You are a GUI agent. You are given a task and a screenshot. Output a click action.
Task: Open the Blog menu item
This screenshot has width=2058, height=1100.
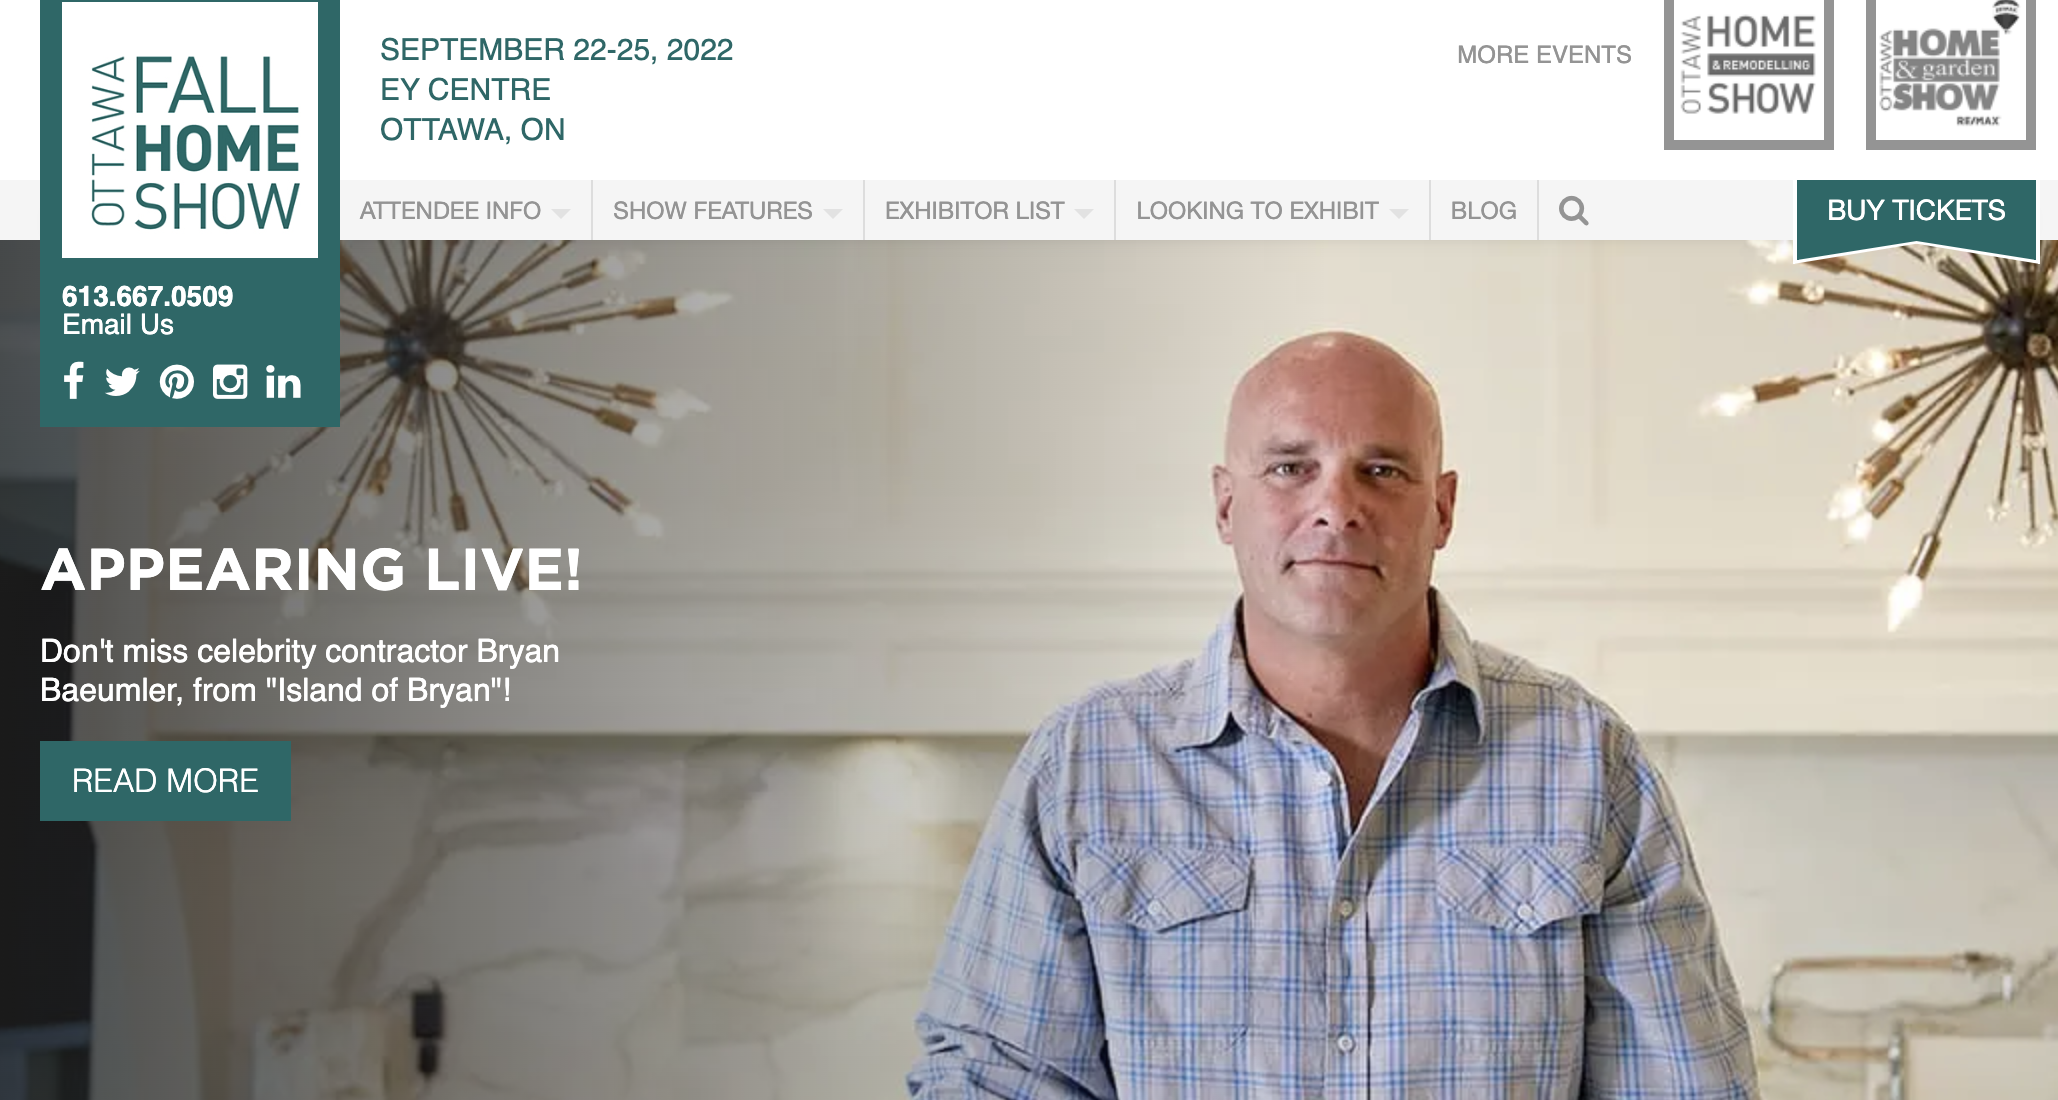(1483, 211)
